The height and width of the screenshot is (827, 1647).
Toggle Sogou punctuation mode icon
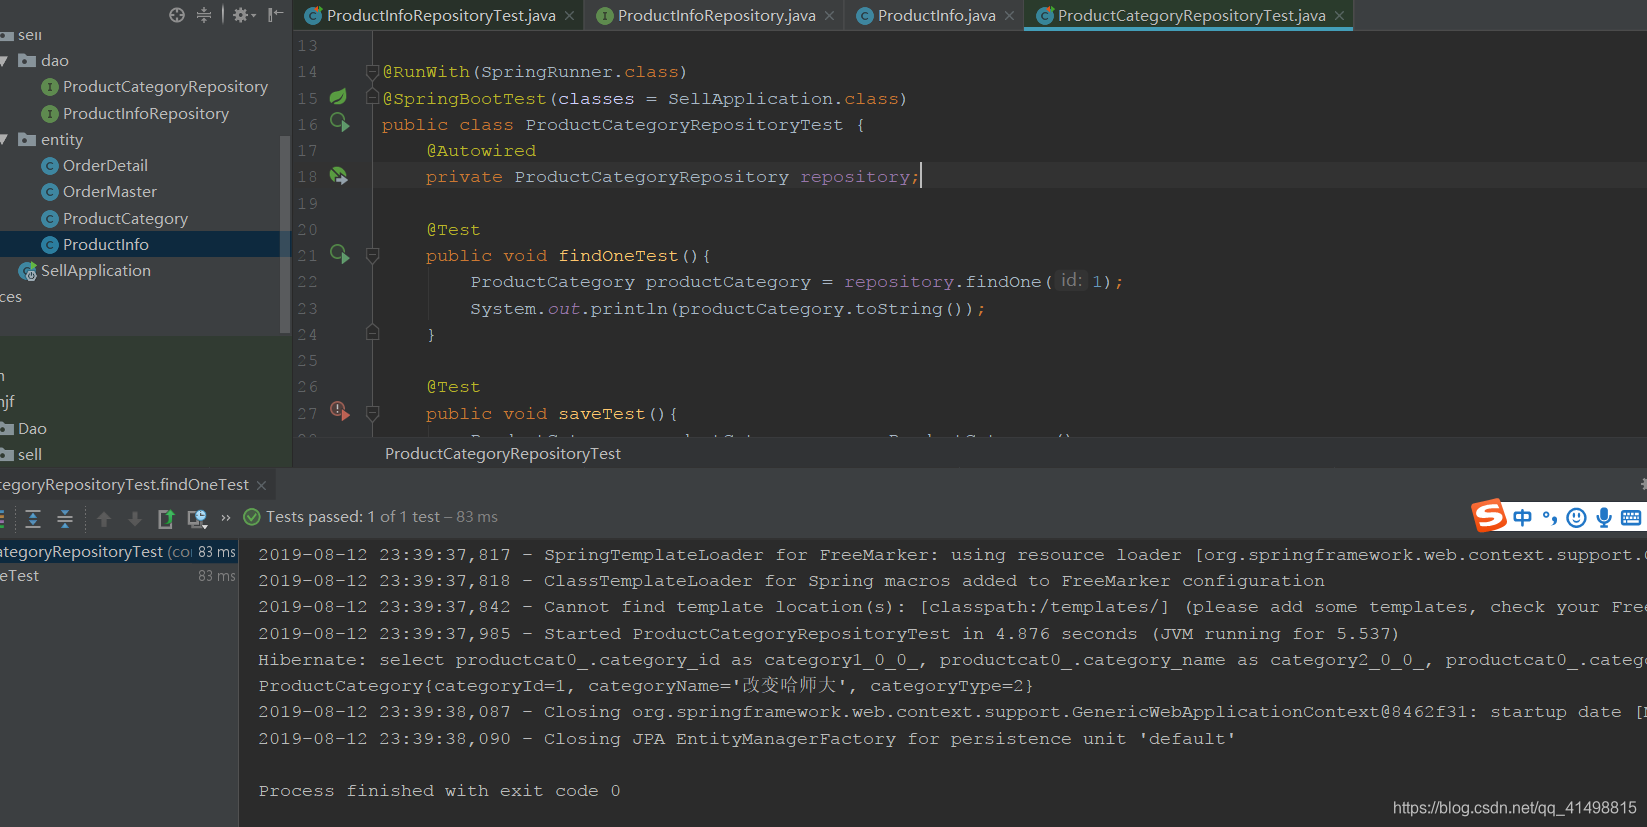1549,517
